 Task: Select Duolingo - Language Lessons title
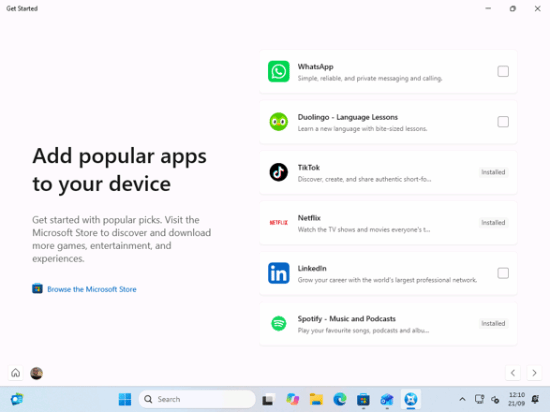coord(348,117)
